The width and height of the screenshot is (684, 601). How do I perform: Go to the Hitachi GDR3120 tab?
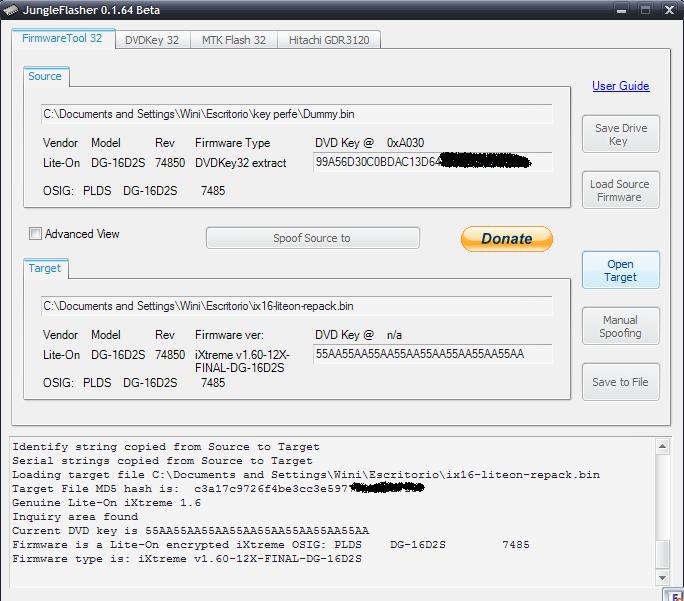click(x=329, y=40)
